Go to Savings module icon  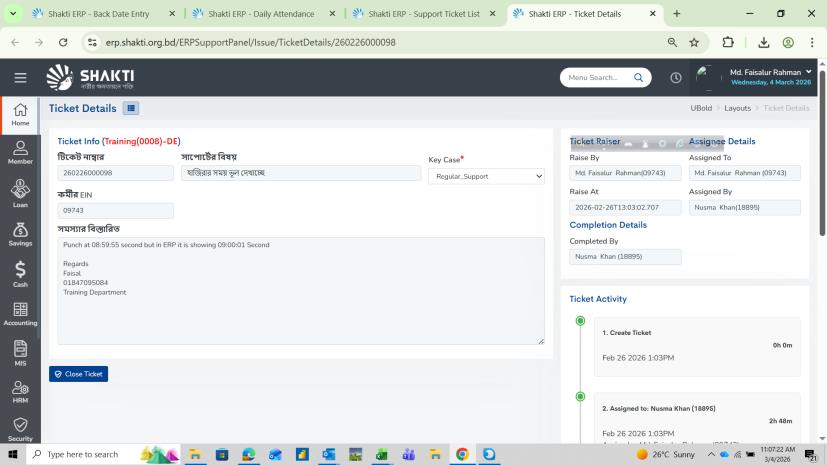(20, 234)
